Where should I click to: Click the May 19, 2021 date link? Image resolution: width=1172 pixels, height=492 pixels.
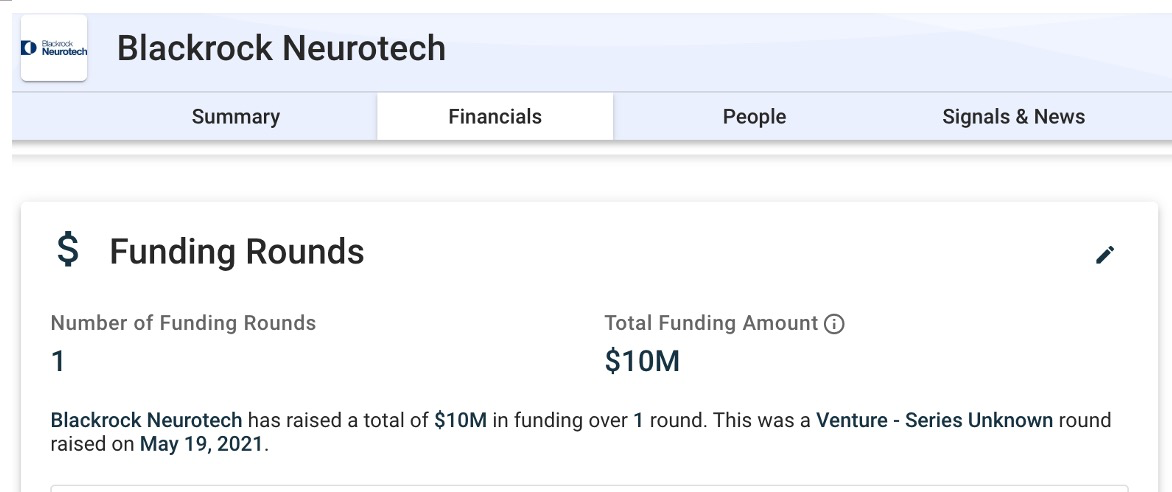(201, 444)
